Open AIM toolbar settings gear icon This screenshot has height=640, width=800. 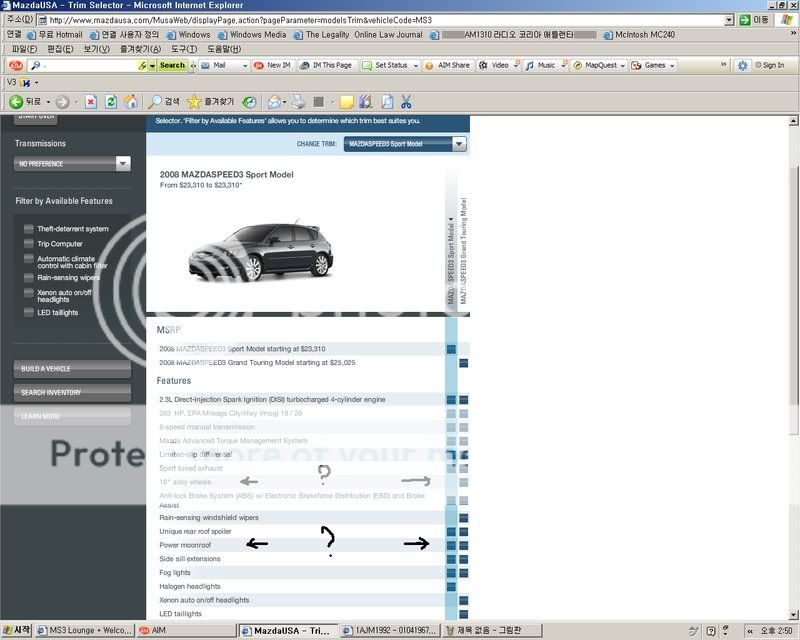[742, 65]
